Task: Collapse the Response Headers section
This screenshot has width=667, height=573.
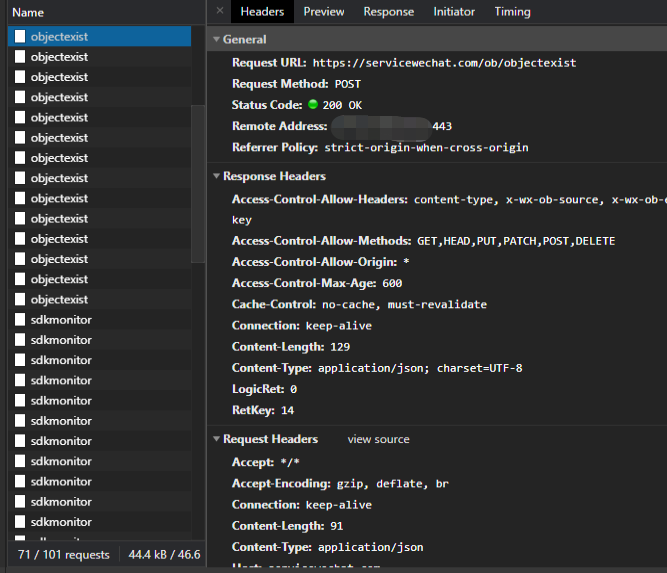Action: (217, 176)
